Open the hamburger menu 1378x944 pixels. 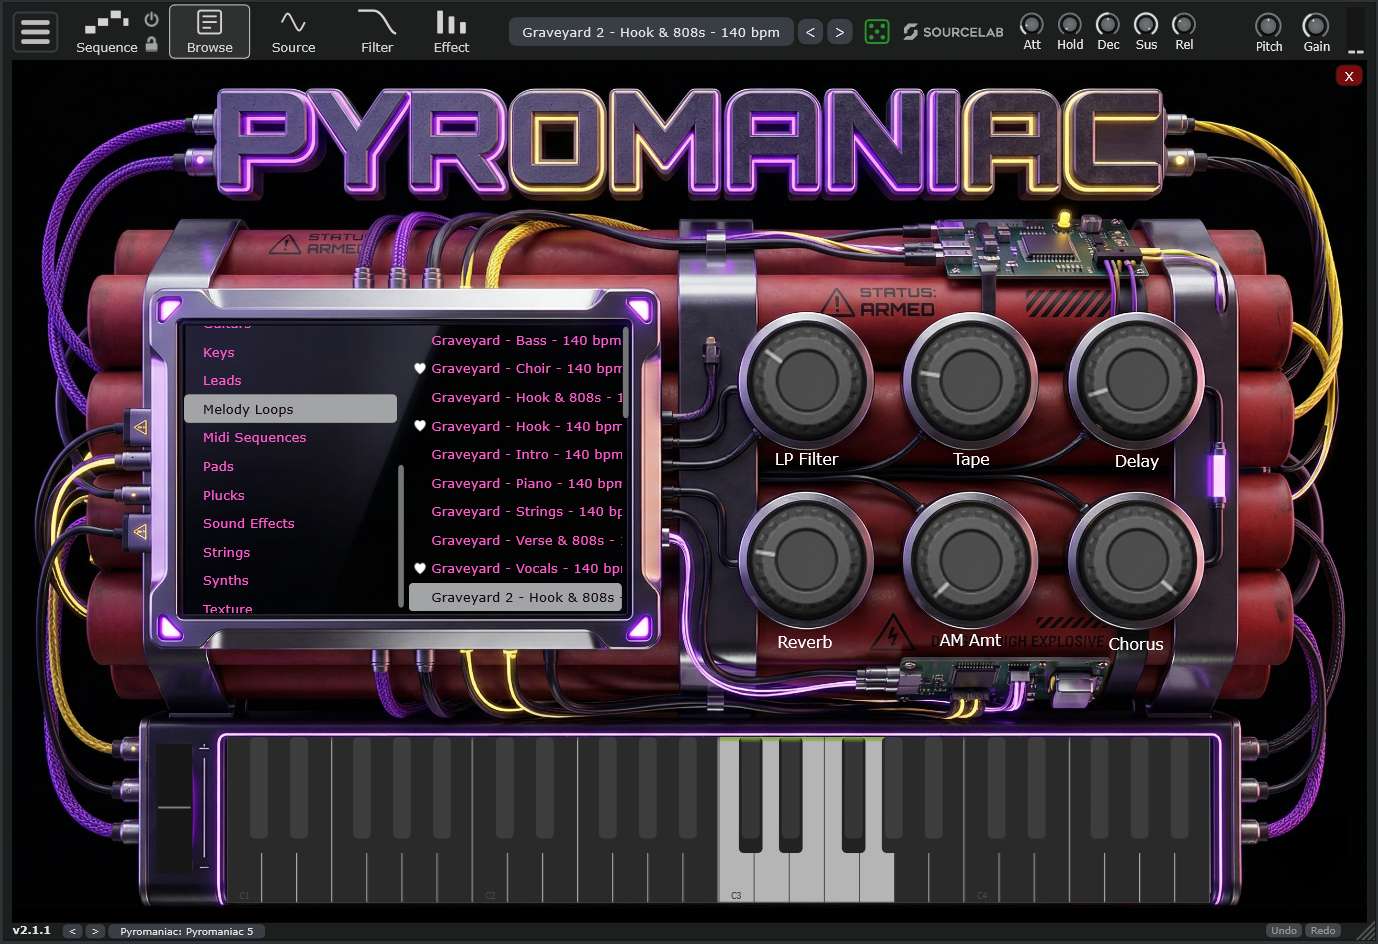35,31
